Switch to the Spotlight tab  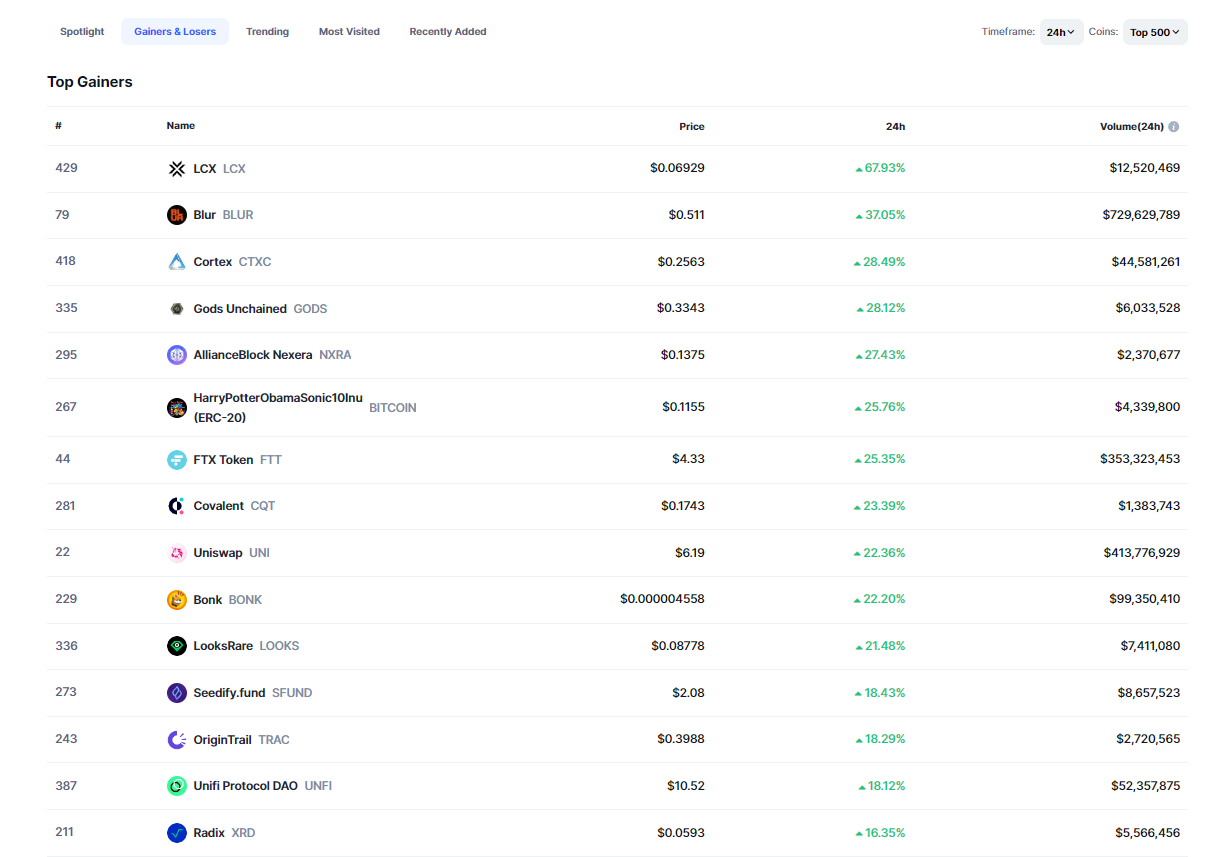click(x=82, y=32)
